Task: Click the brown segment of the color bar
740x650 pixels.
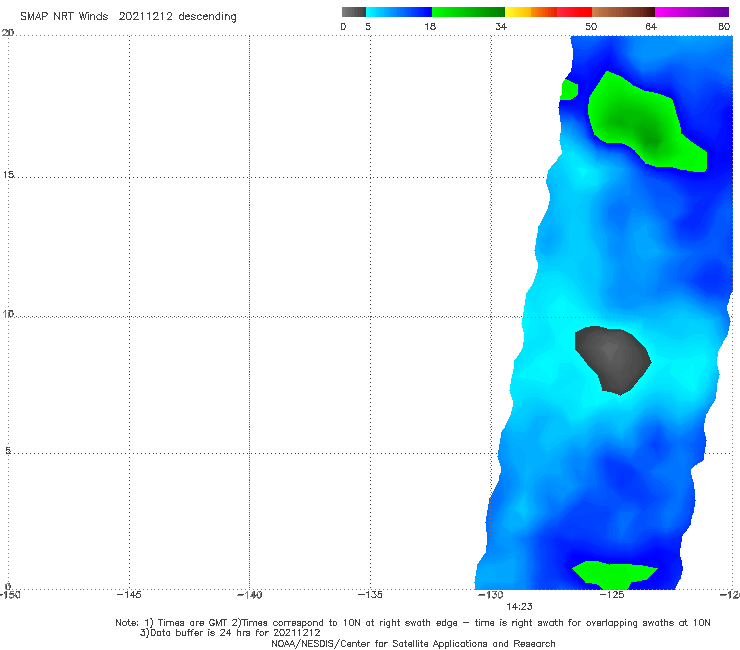Action: point(623,12)
